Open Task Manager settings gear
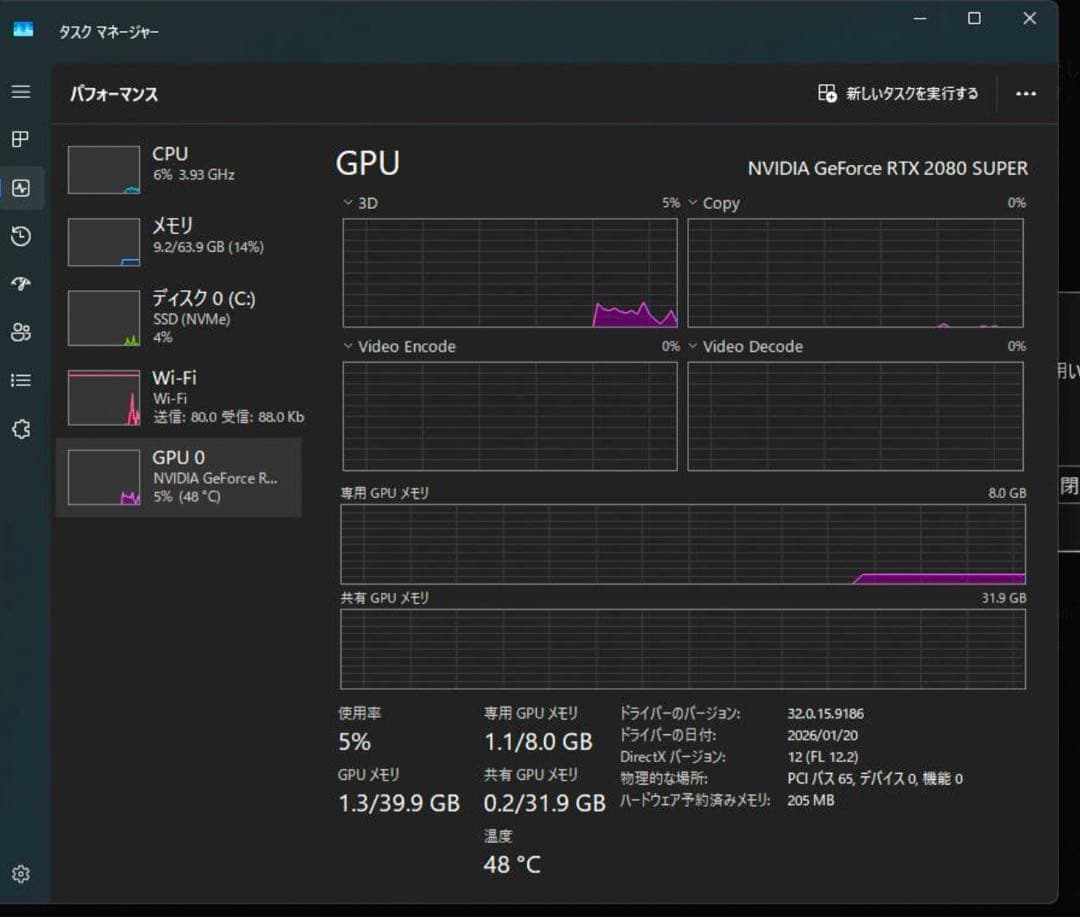The image size is (1080, 917). 21,873
